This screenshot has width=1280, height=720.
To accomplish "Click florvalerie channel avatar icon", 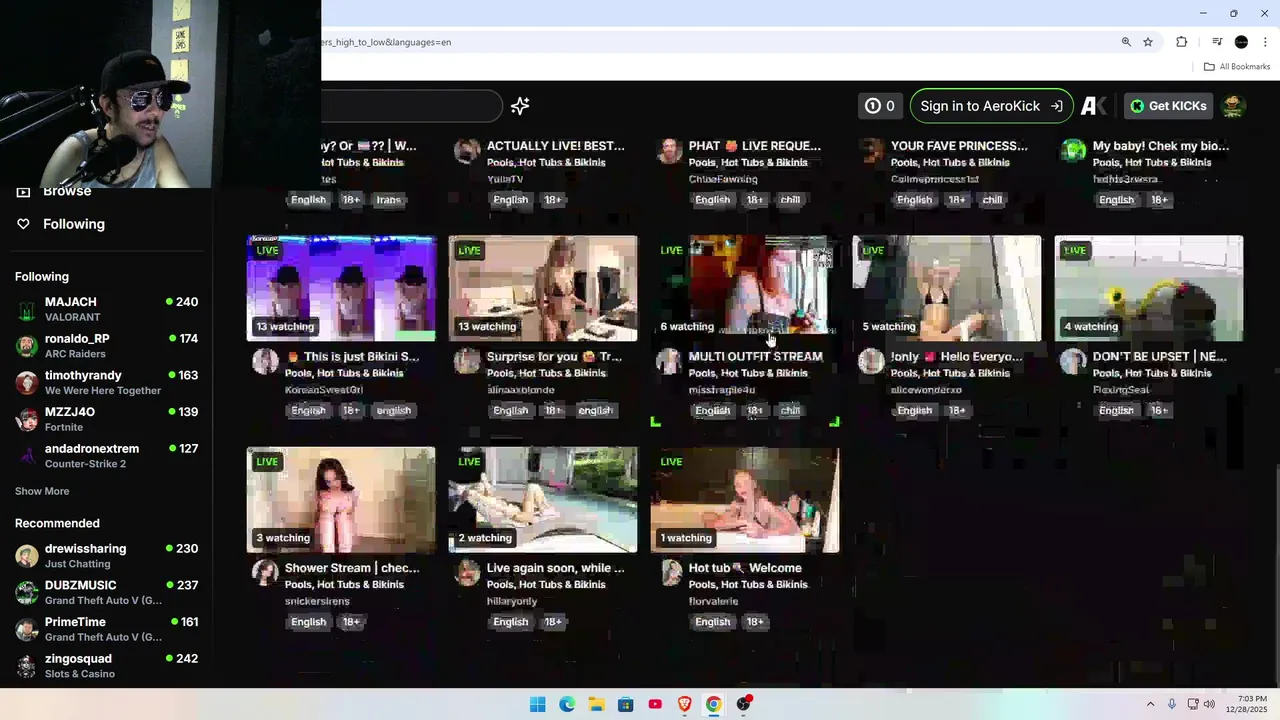I will pyautogui.click(x=671, y=572).
